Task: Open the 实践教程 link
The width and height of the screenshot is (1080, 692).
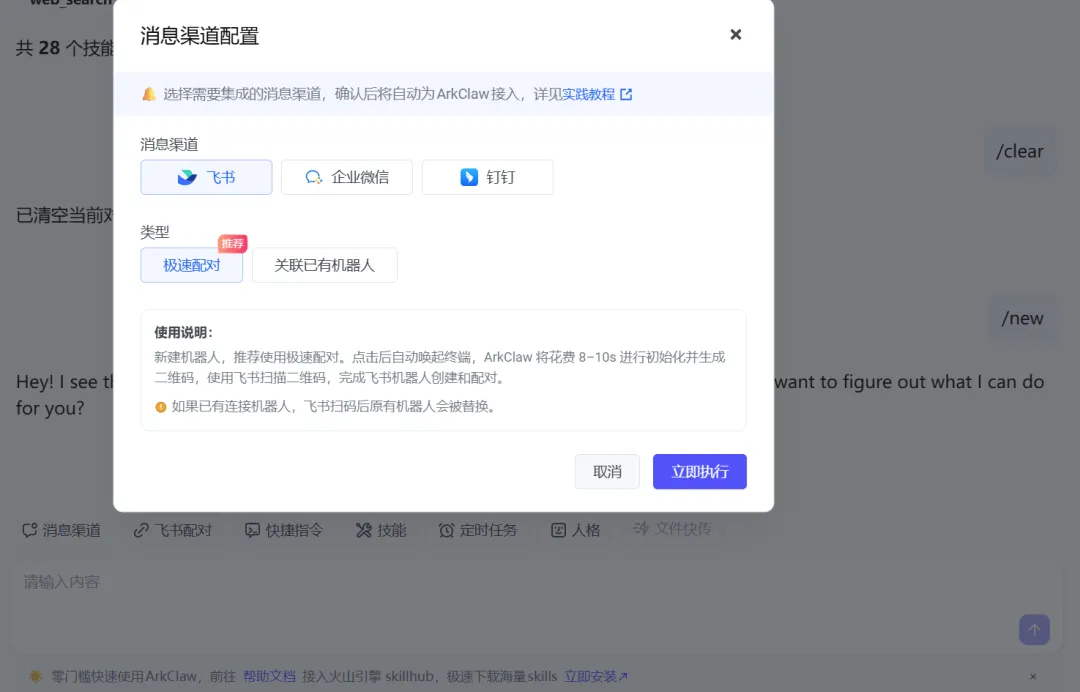Action: pos(588,94)
